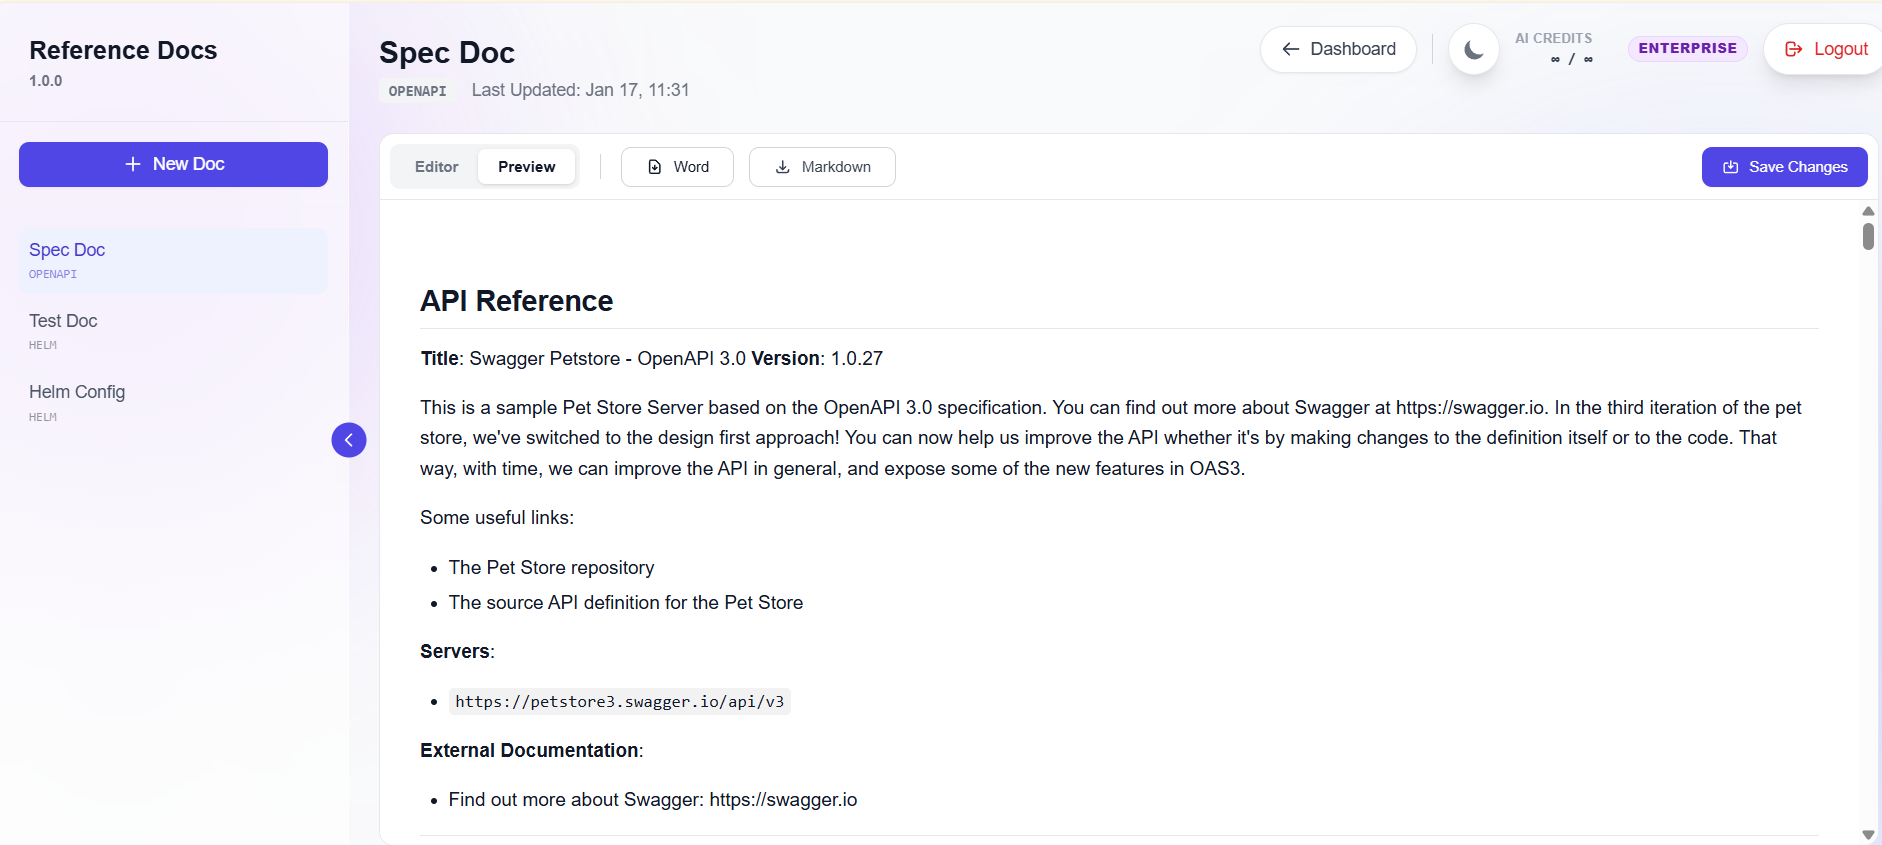Switch to the Editor tab
Image resolution: width=1882 pixels, height=845 pixels.
click(436, 167)
